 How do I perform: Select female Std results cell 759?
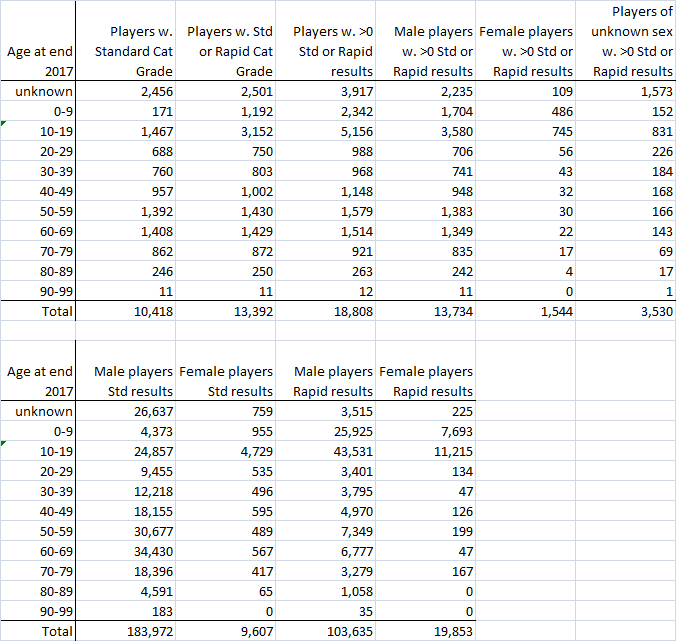(225, 411)
